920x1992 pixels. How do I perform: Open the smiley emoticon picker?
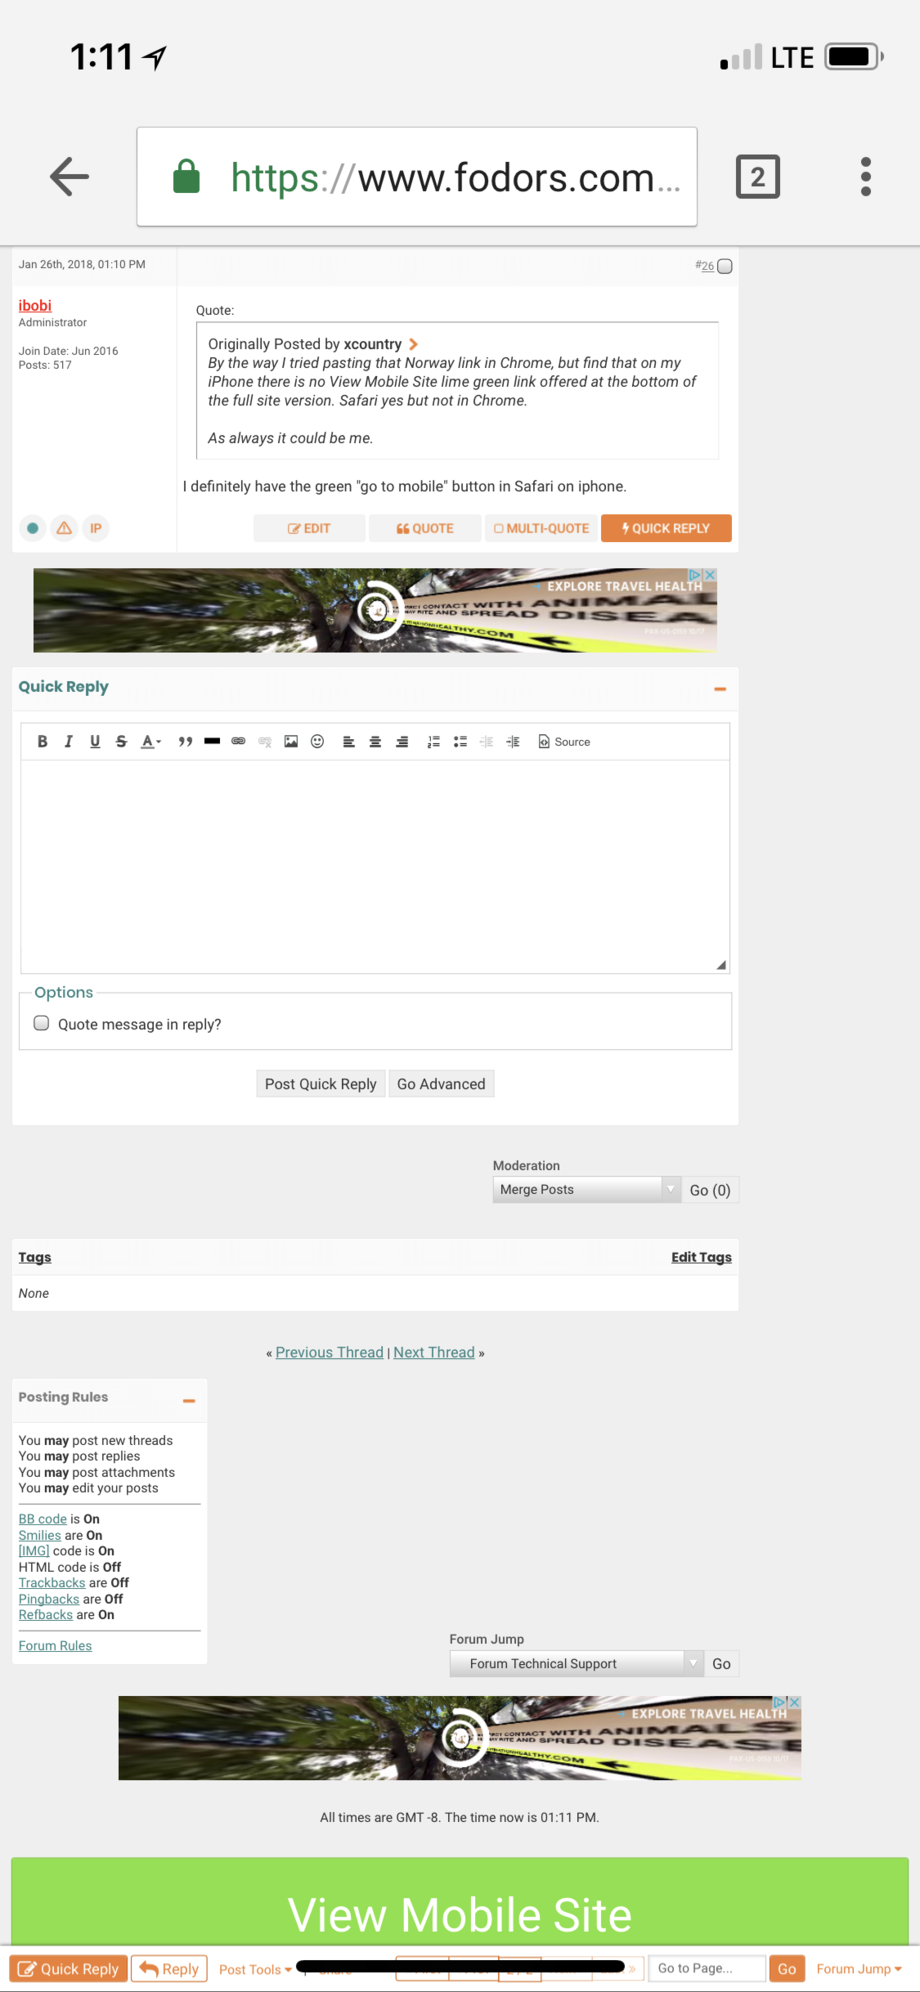pyautogui.click(x=317, y=741)
